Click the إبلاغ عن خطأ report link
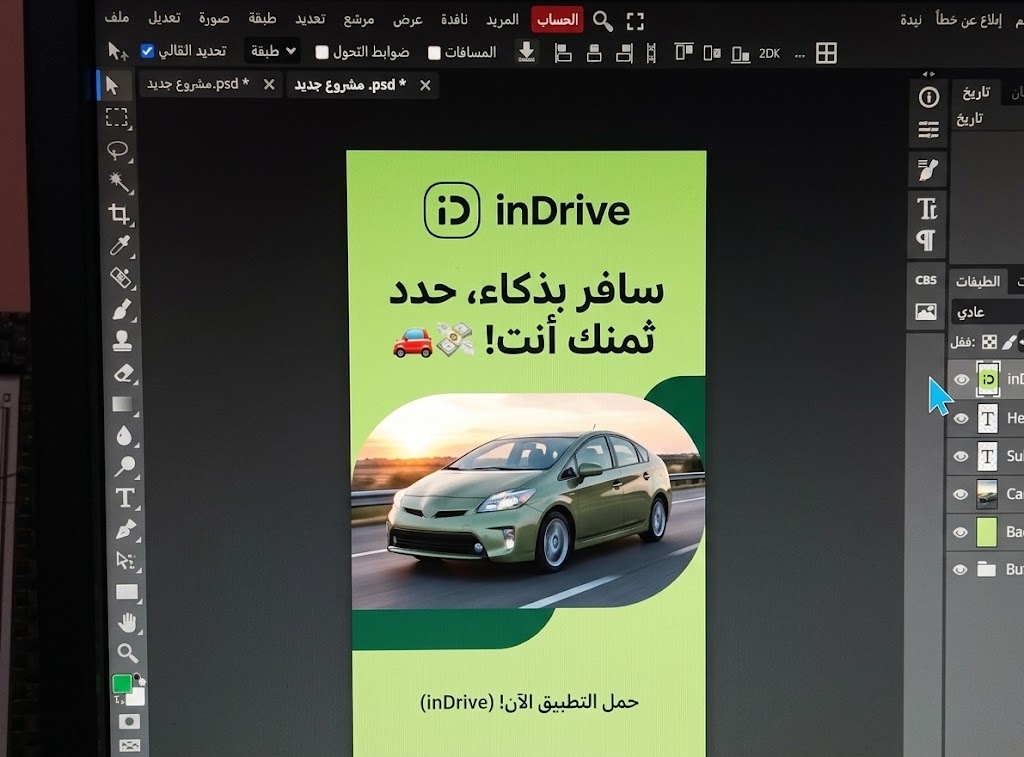Image resolution: width=1024 pixels, height=757 pixels. (x=968, y=20)
